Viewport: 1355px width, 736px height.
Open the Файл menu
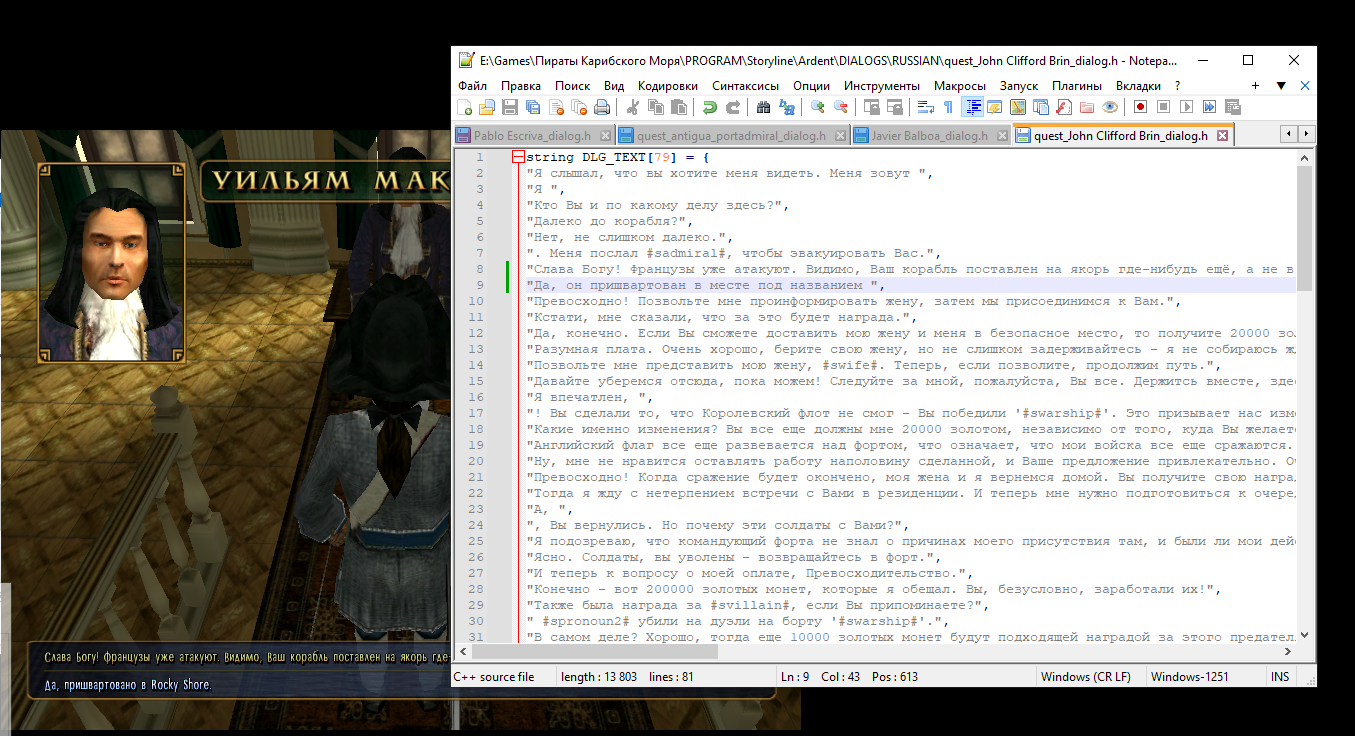472,86
